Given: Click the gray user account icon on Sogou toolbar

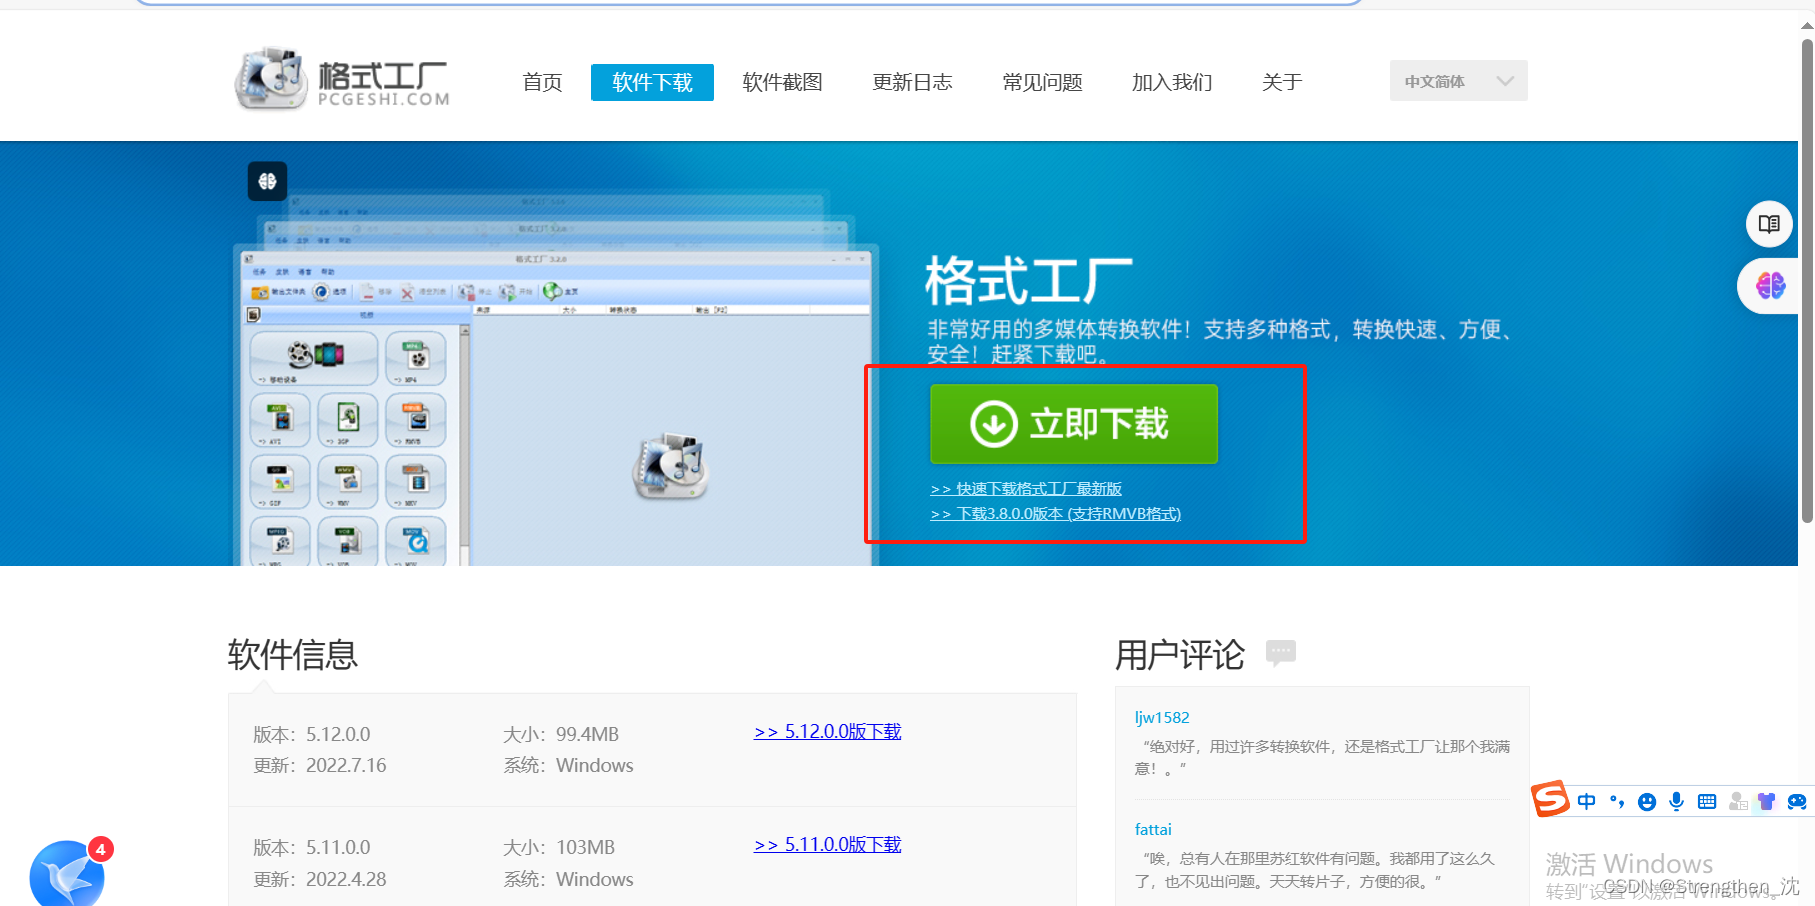Looking at the screenshot, I should click(x=1738, y=801).
